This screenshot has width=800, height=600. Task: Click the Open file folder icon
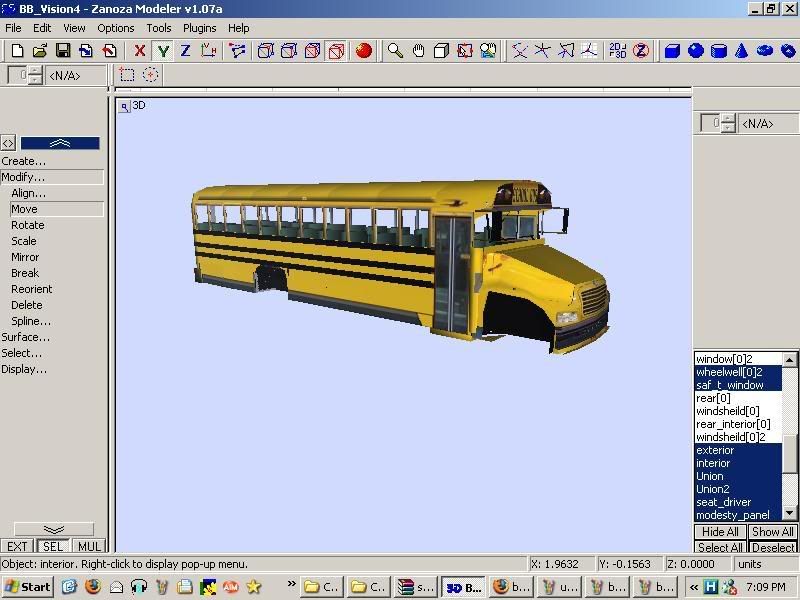tap(40, 50)
